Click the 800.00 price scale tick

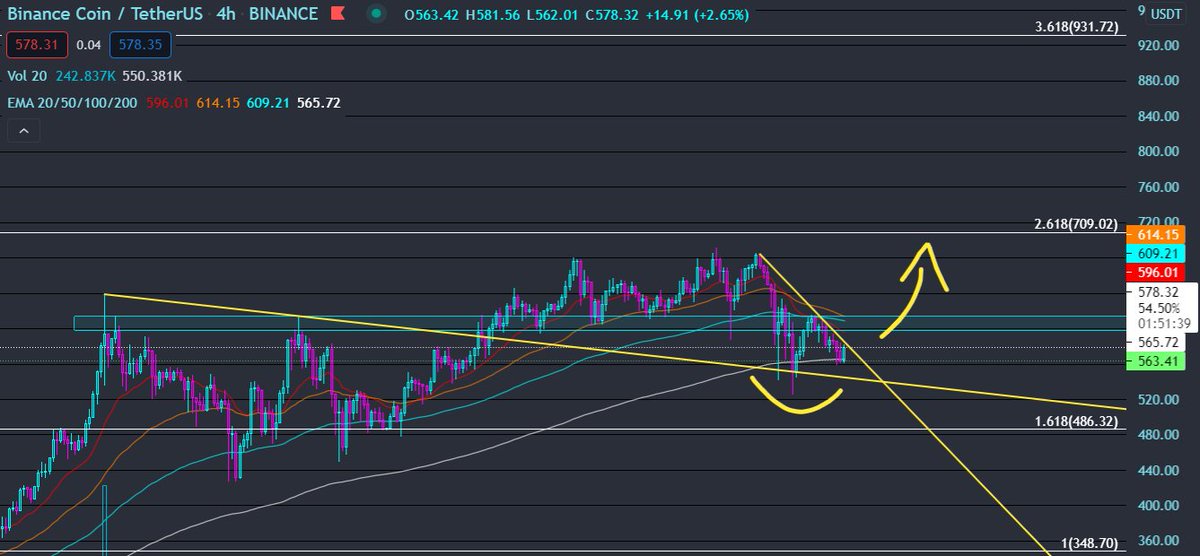(1157, 151)
